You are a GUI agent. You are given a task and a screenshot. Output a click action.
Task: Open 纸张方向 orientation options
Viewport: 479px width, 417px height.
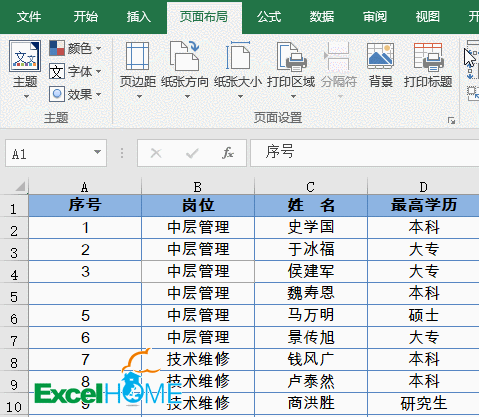click(185, 71)
